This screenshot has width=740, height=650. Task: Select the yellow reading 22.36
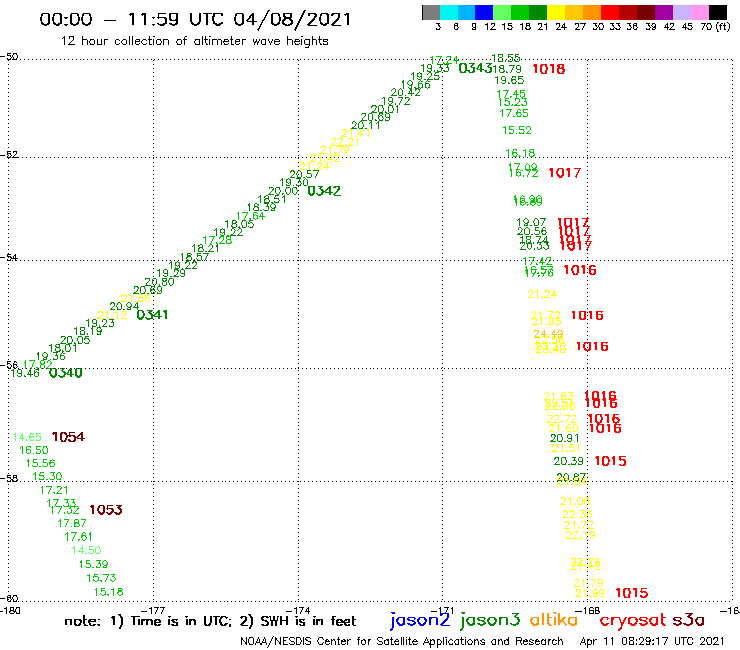click(577, 515)
